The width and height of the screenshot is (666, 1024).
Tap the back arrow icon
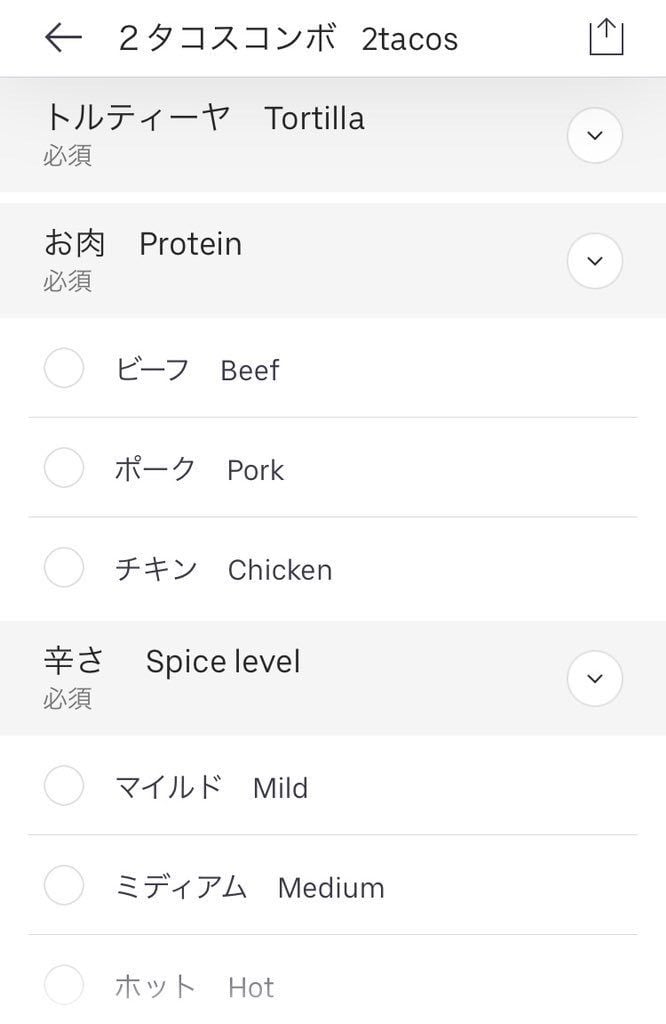point(63,38)
